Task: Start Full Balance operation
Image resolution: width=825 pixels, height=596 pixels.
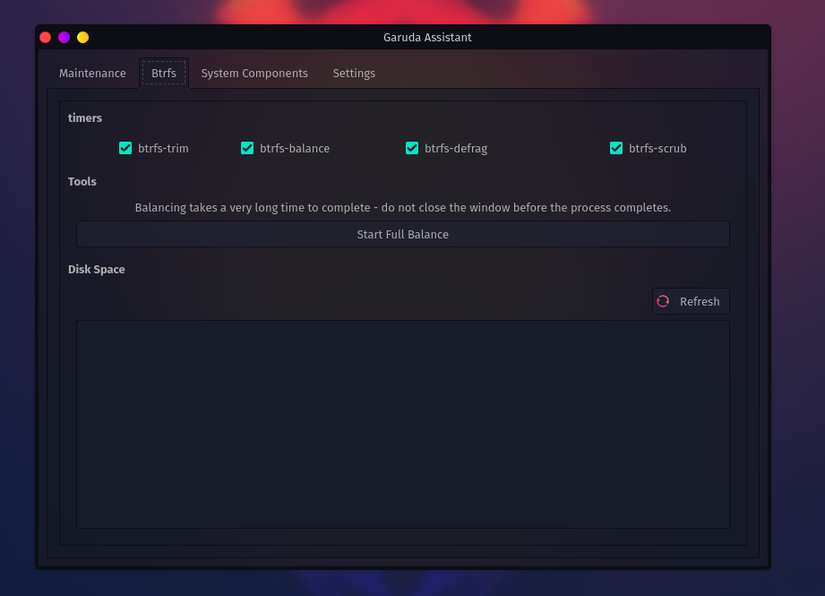Action: (x=403, y=234)
